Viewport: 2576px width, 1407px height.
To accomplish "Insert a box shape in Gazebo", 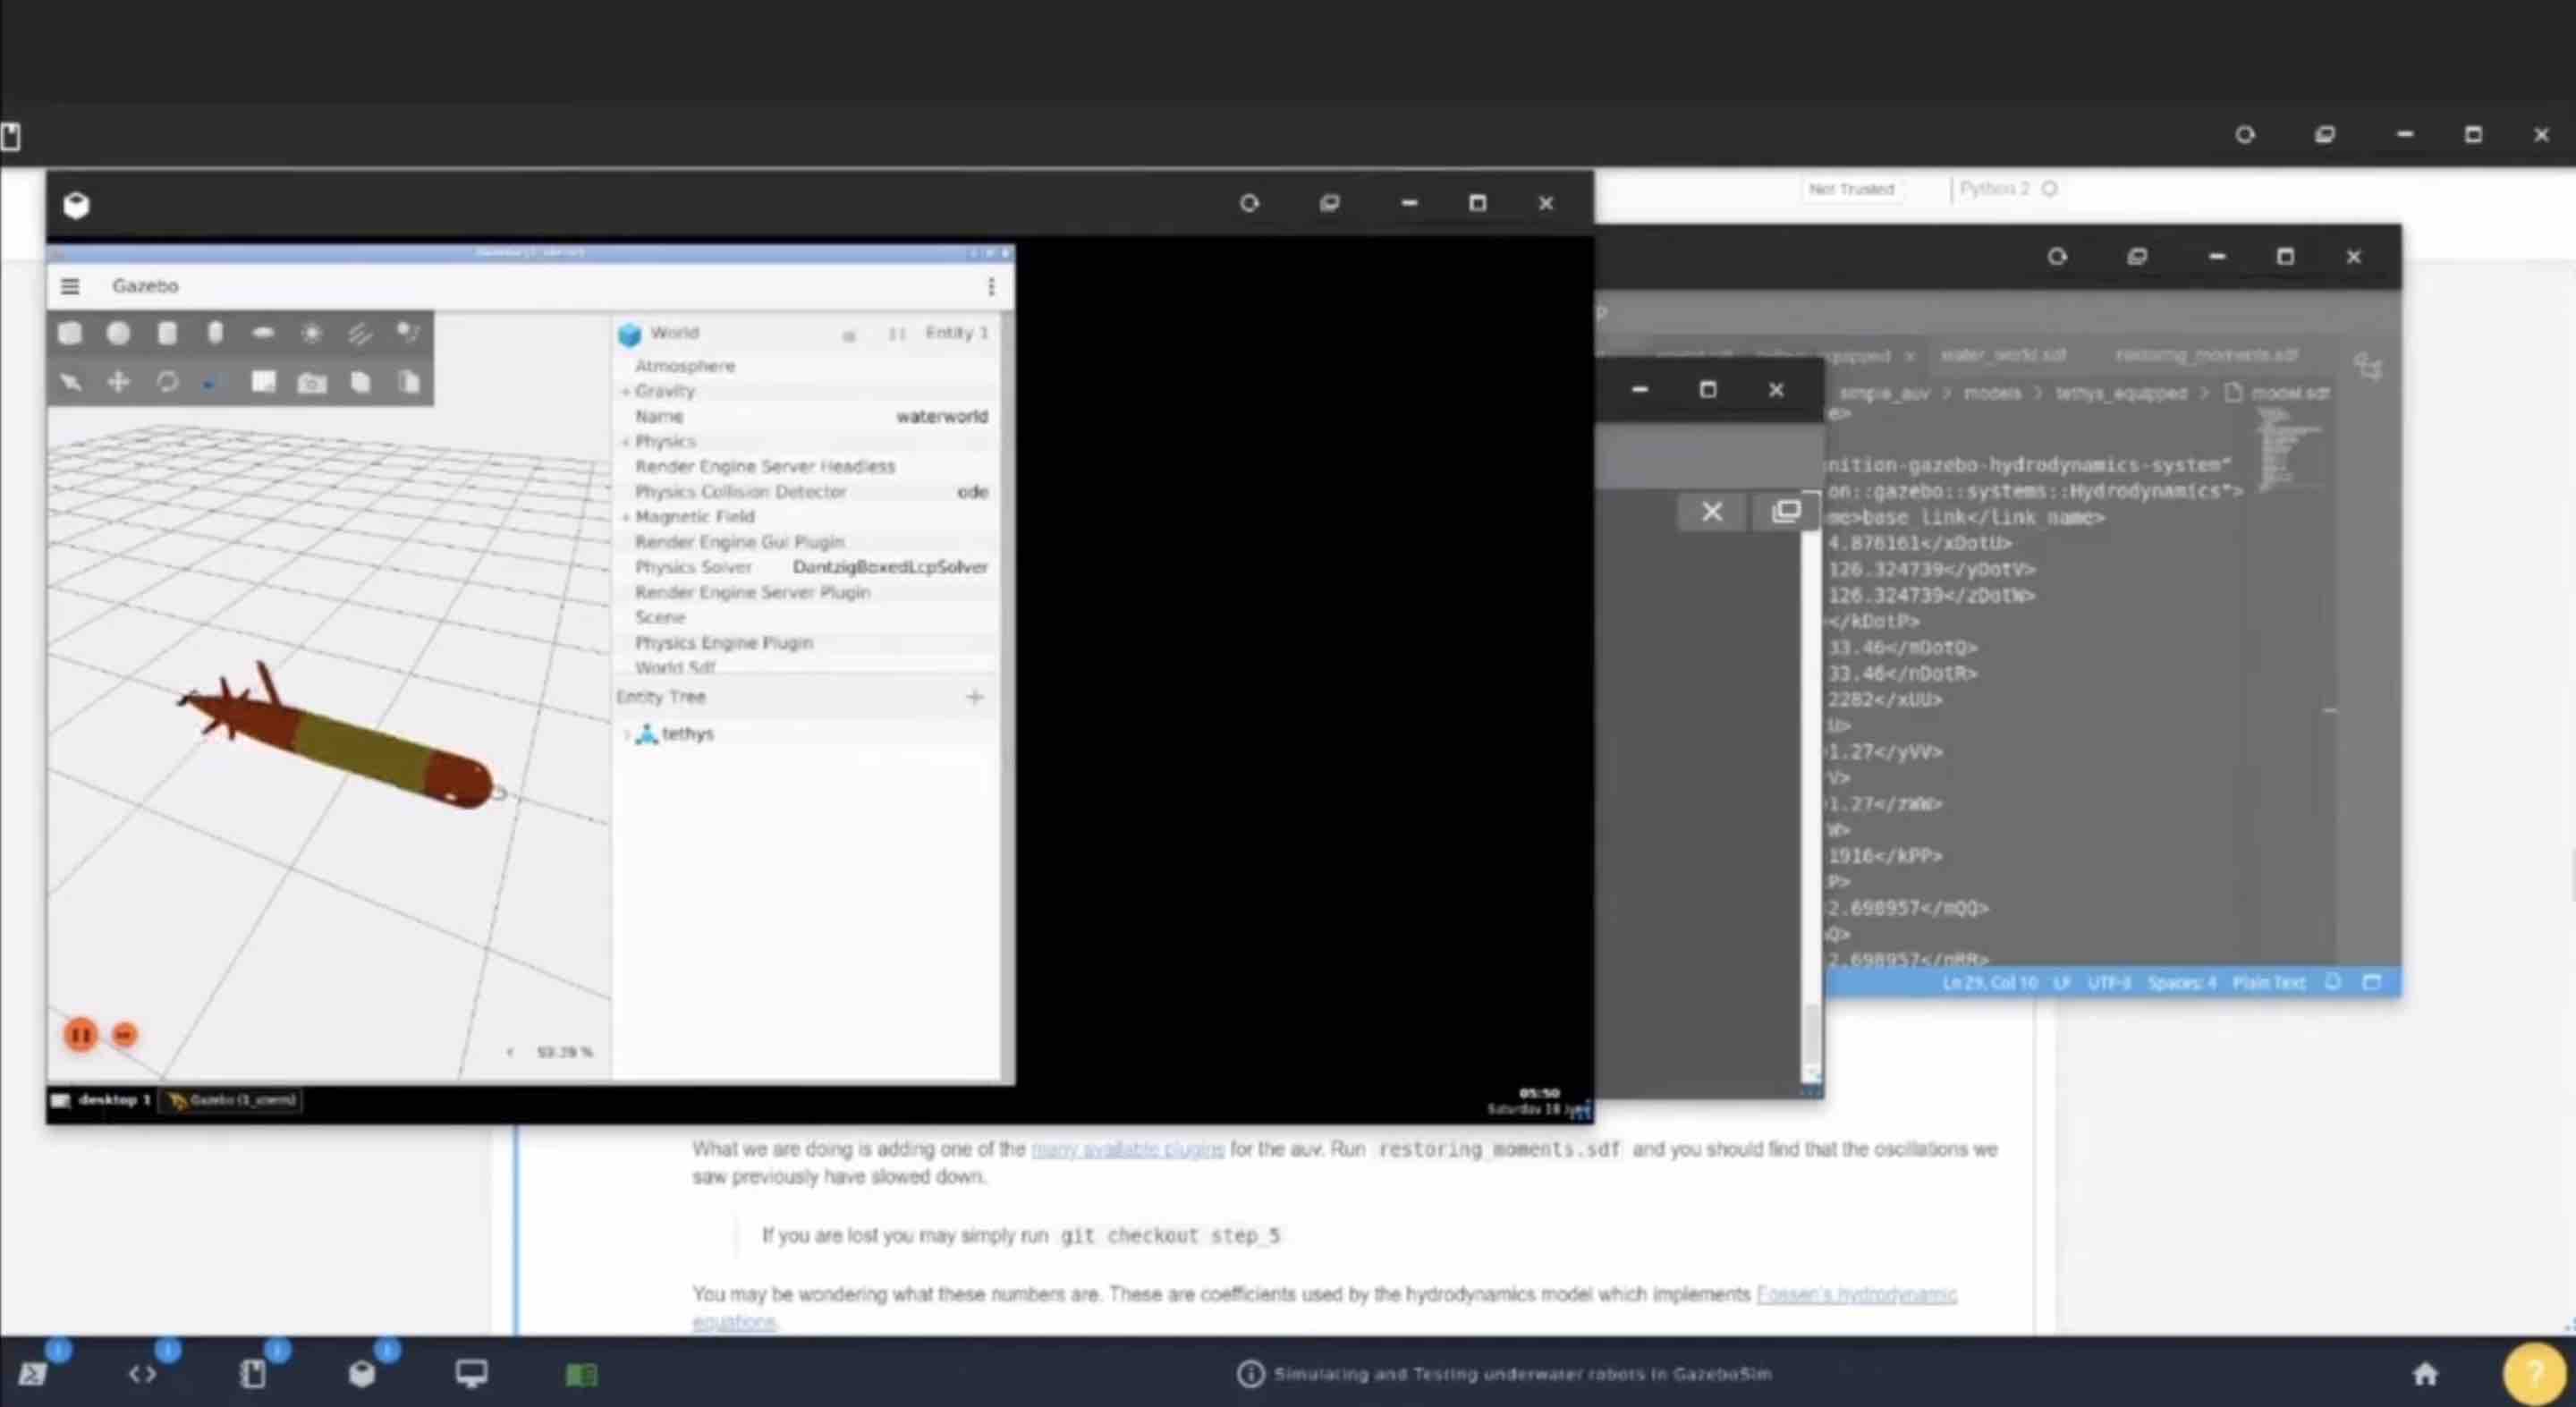I will (70, 333).
